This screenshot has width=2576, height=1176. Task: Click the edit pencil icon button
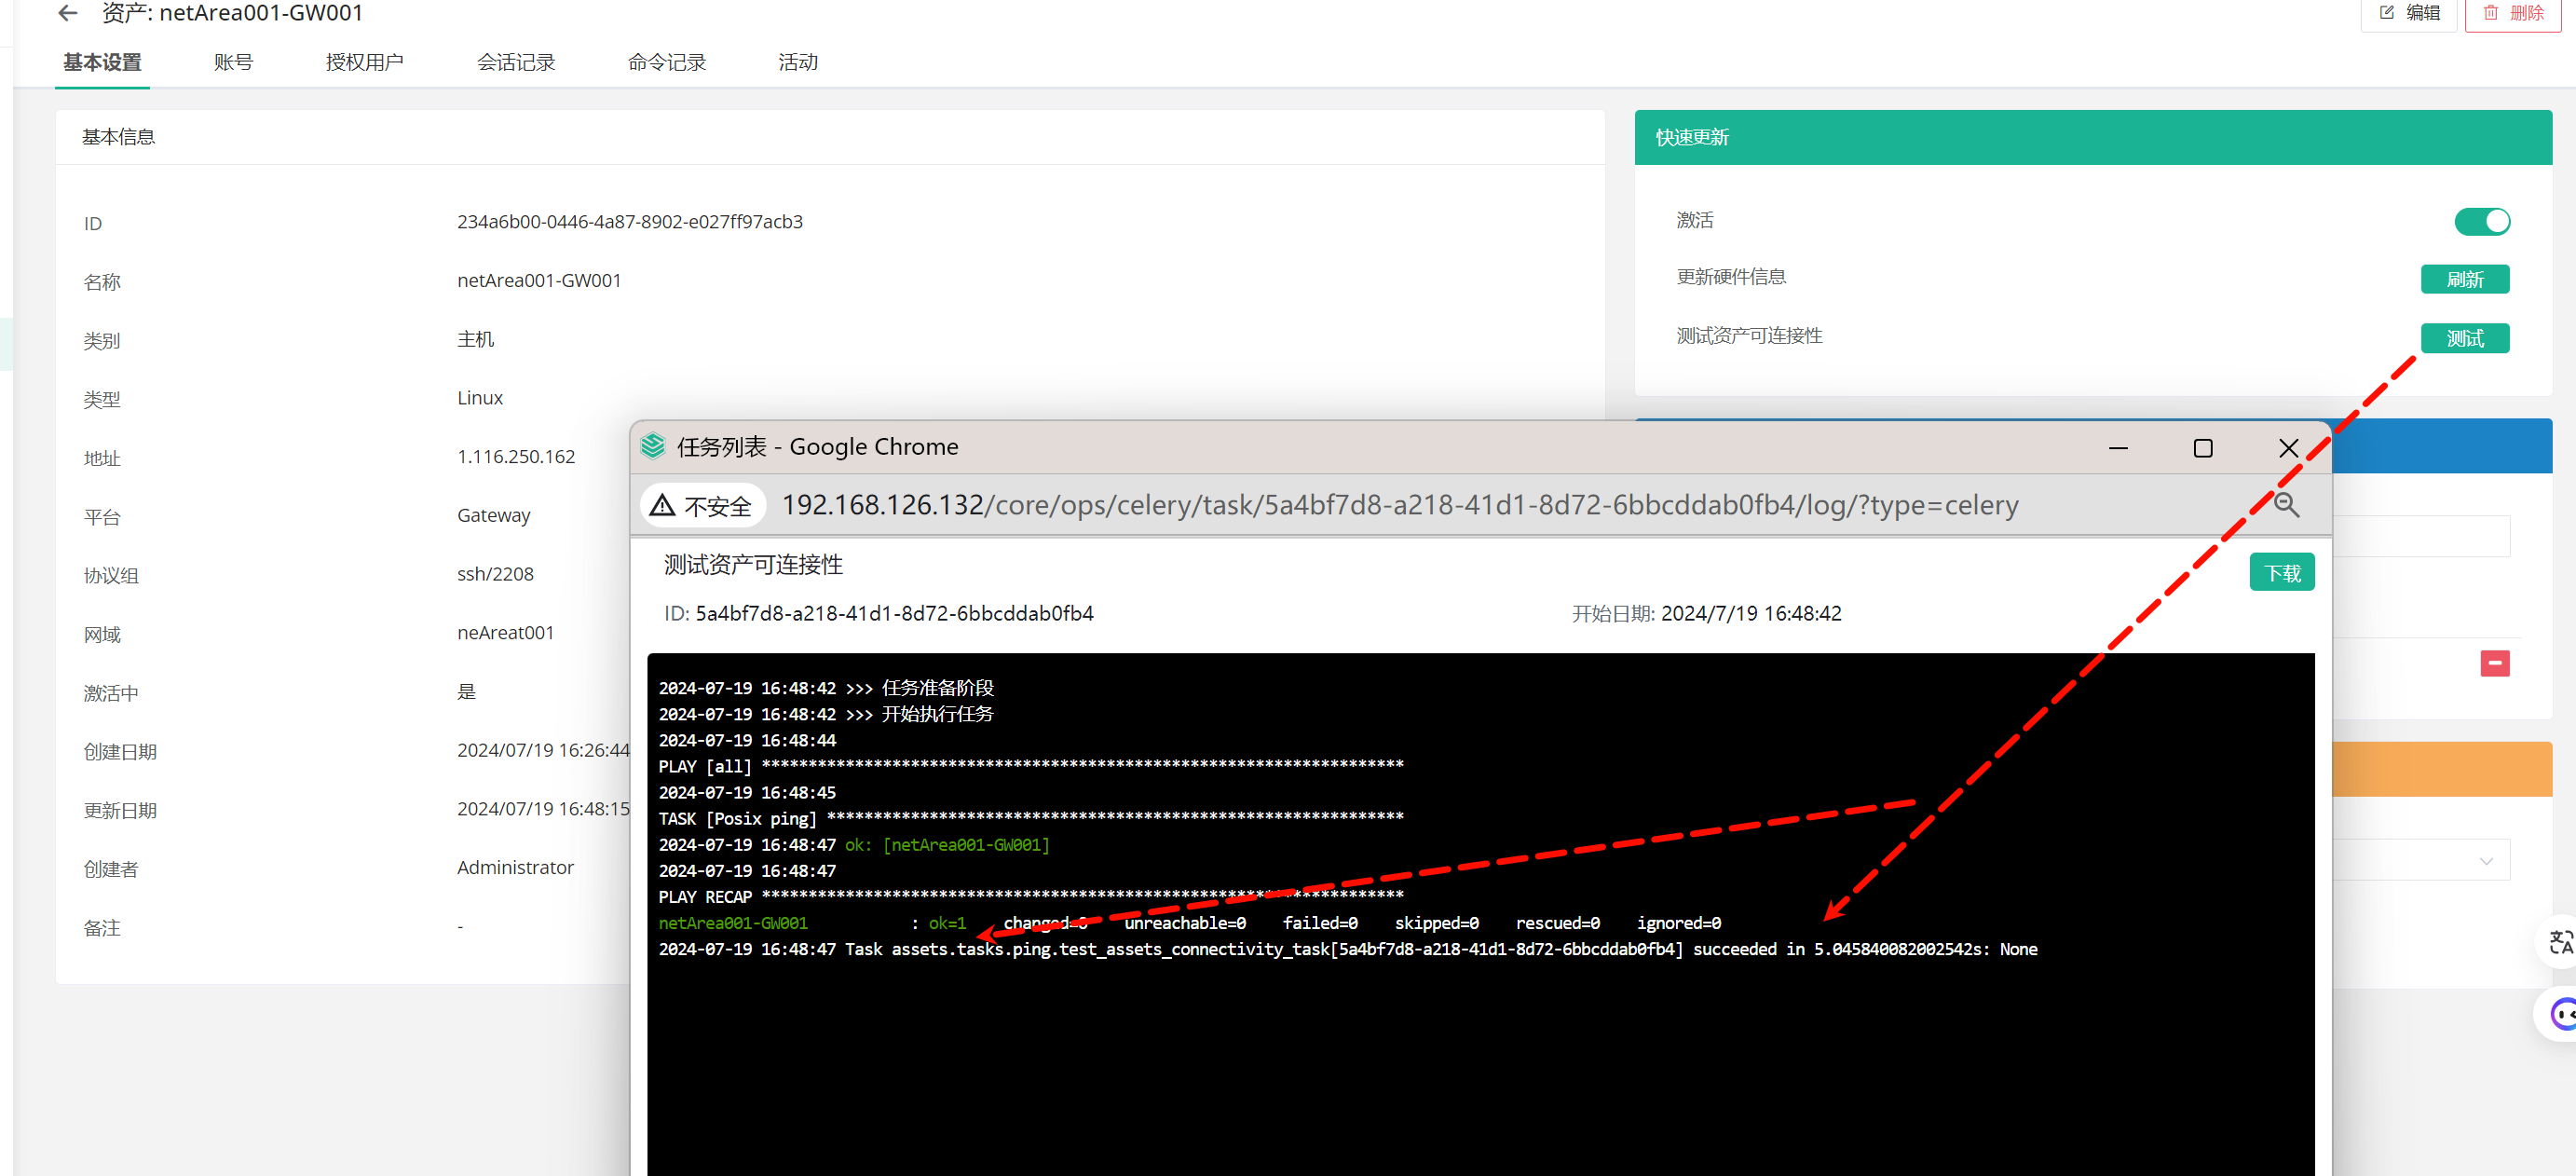[x=2408, y=13]
